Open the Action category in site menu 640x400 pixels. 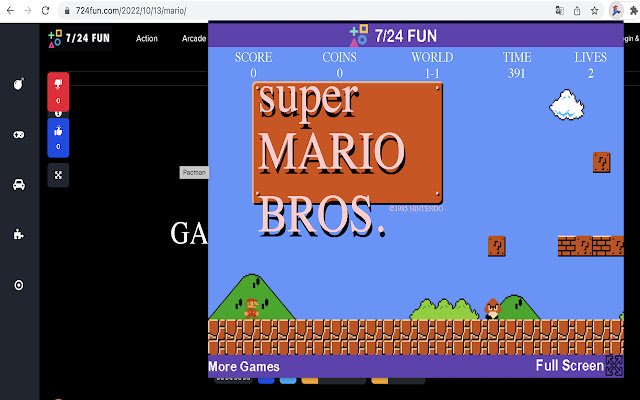coord(147,38)
